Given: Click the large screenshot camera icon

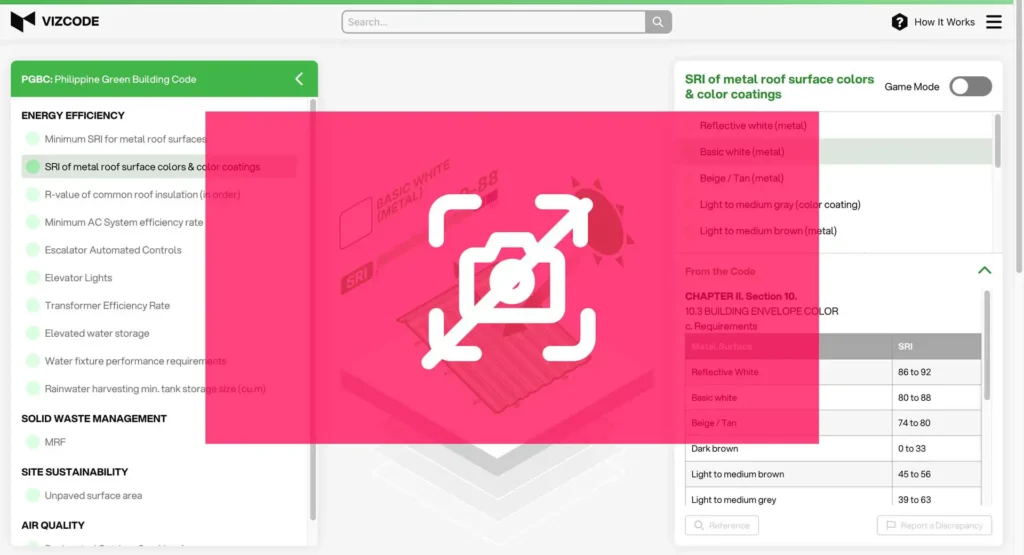Looking at the screenshot, I should 511,278.
